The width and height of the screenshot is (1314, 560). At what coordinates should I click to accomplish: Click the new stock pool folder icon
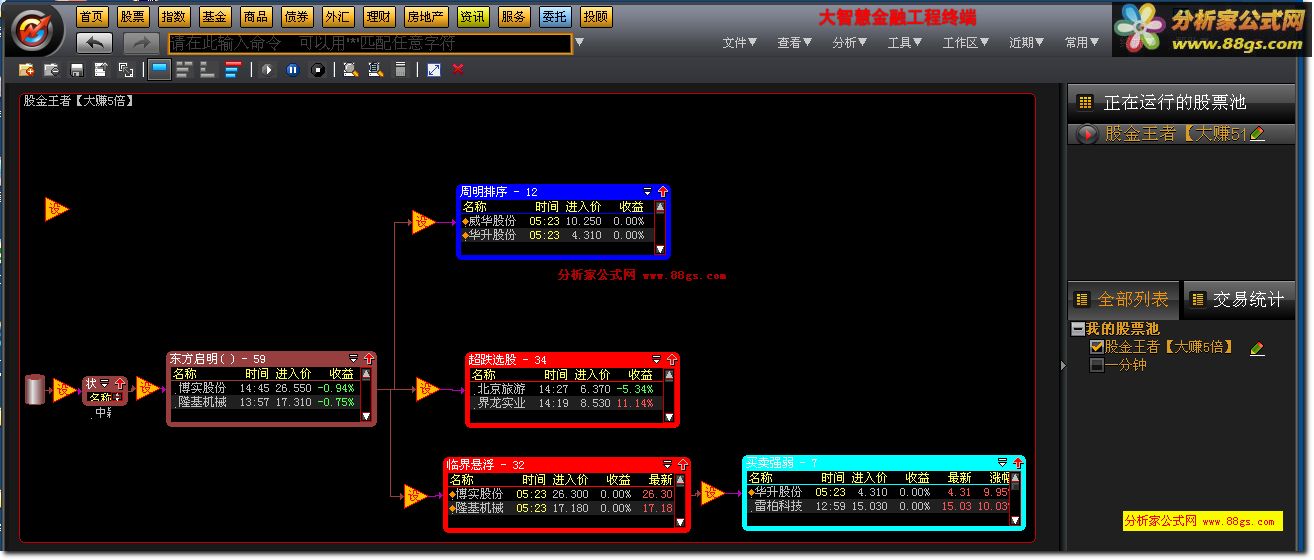(x=27, y=70)
